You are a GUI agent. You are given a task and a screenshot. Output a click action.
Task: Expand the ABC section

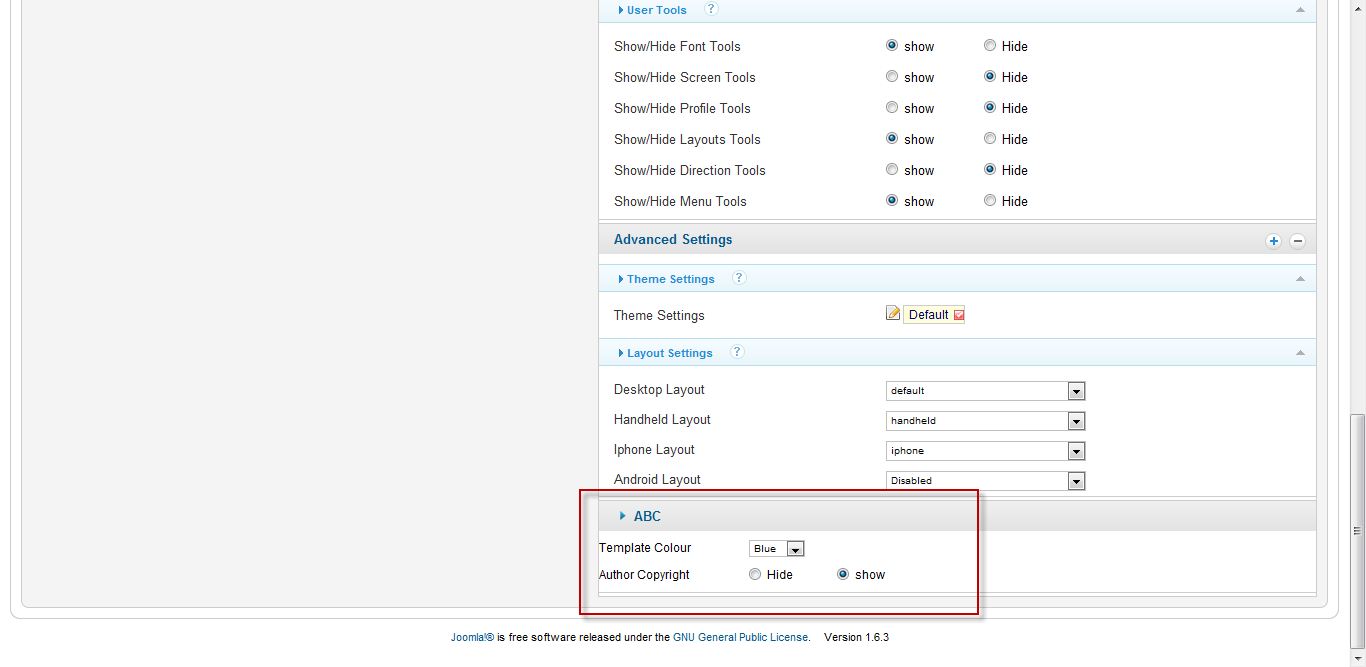pos(622,516)
